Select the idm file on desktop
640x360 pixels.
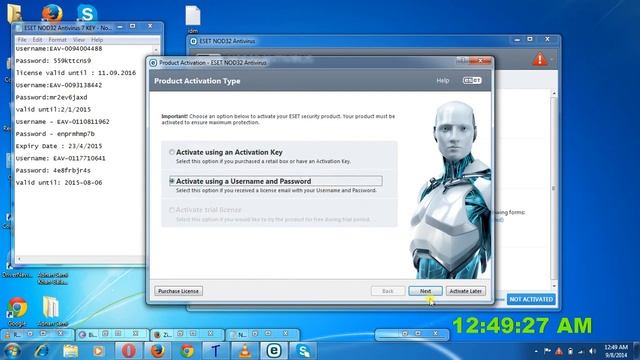click(x=193, y=19)
